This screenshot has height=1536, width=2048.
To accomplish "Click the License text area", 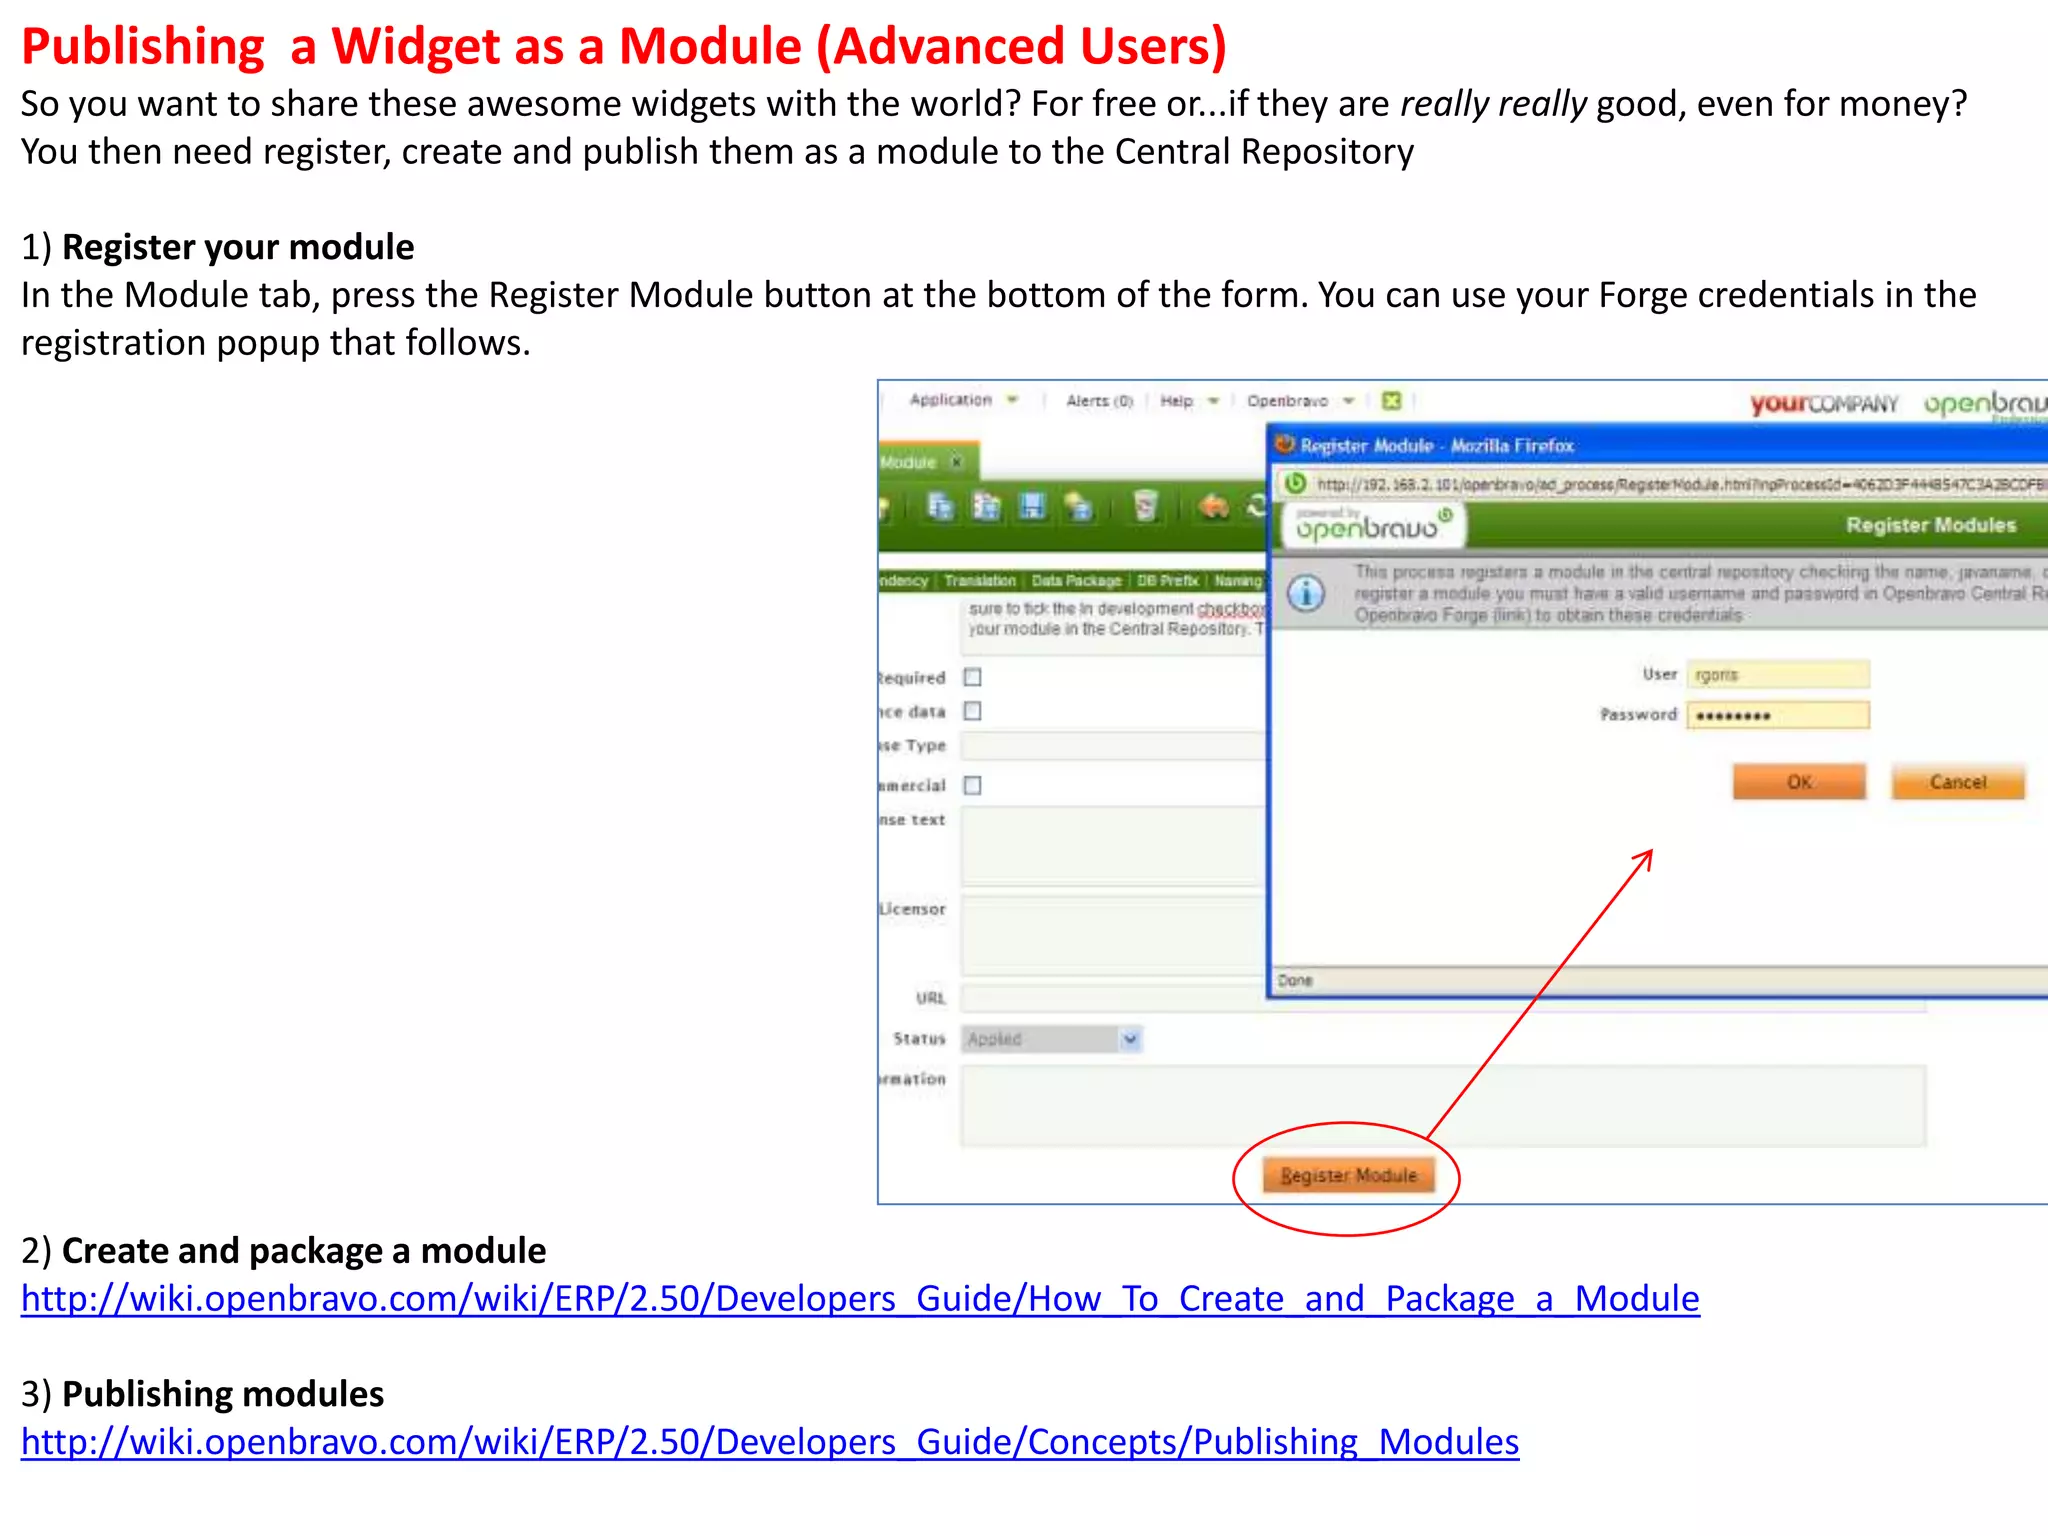I will 1113,846.
